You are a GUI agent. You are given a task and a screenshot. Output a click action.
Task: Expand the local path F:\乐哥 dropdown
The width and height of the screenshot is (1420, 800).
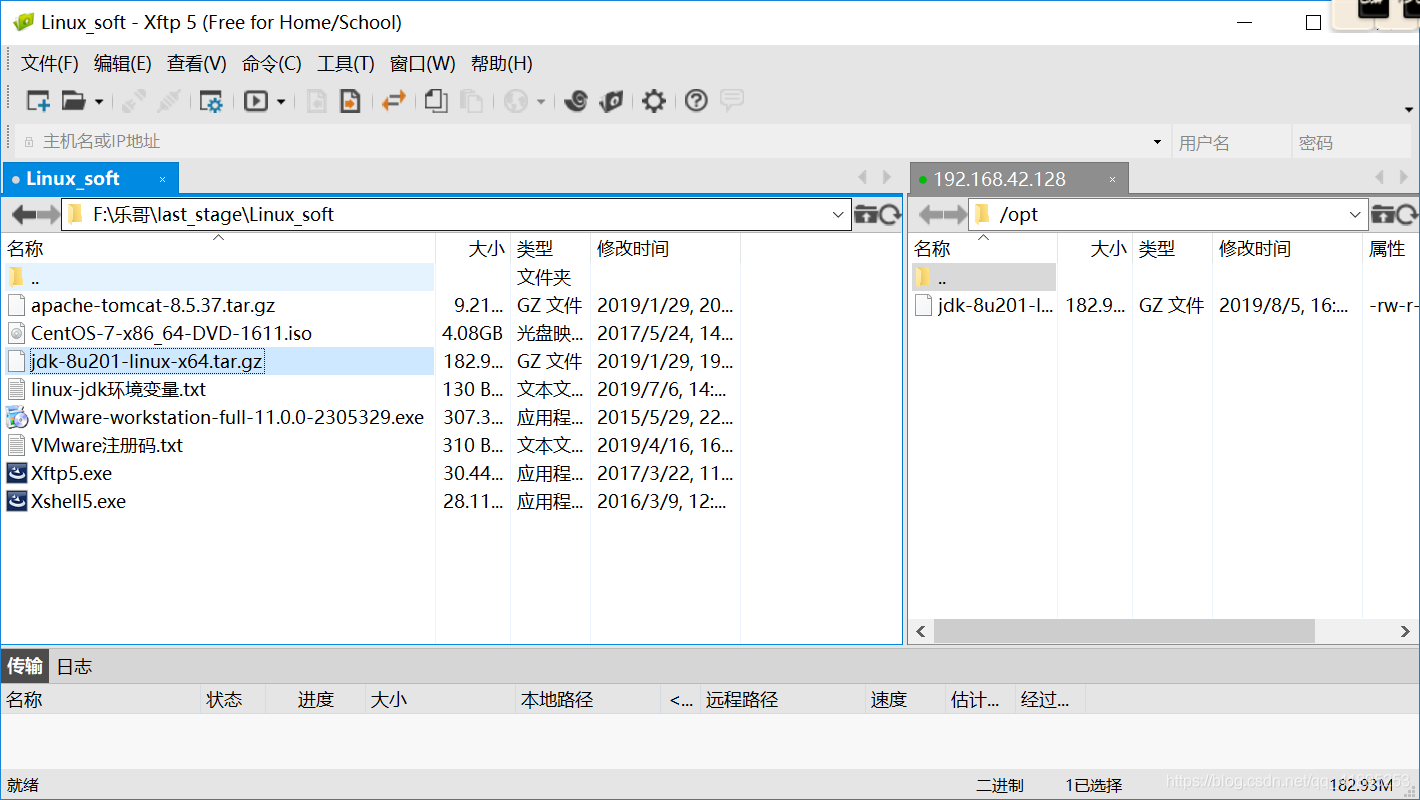(x=838, y=214)
